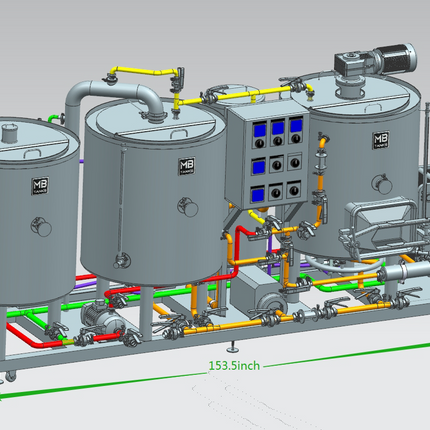Image resolution: width=430 pixels, height=430 pixels.
Task: Select the centrifugal pump beneath control panel
Action: click(x=260, y=292)
